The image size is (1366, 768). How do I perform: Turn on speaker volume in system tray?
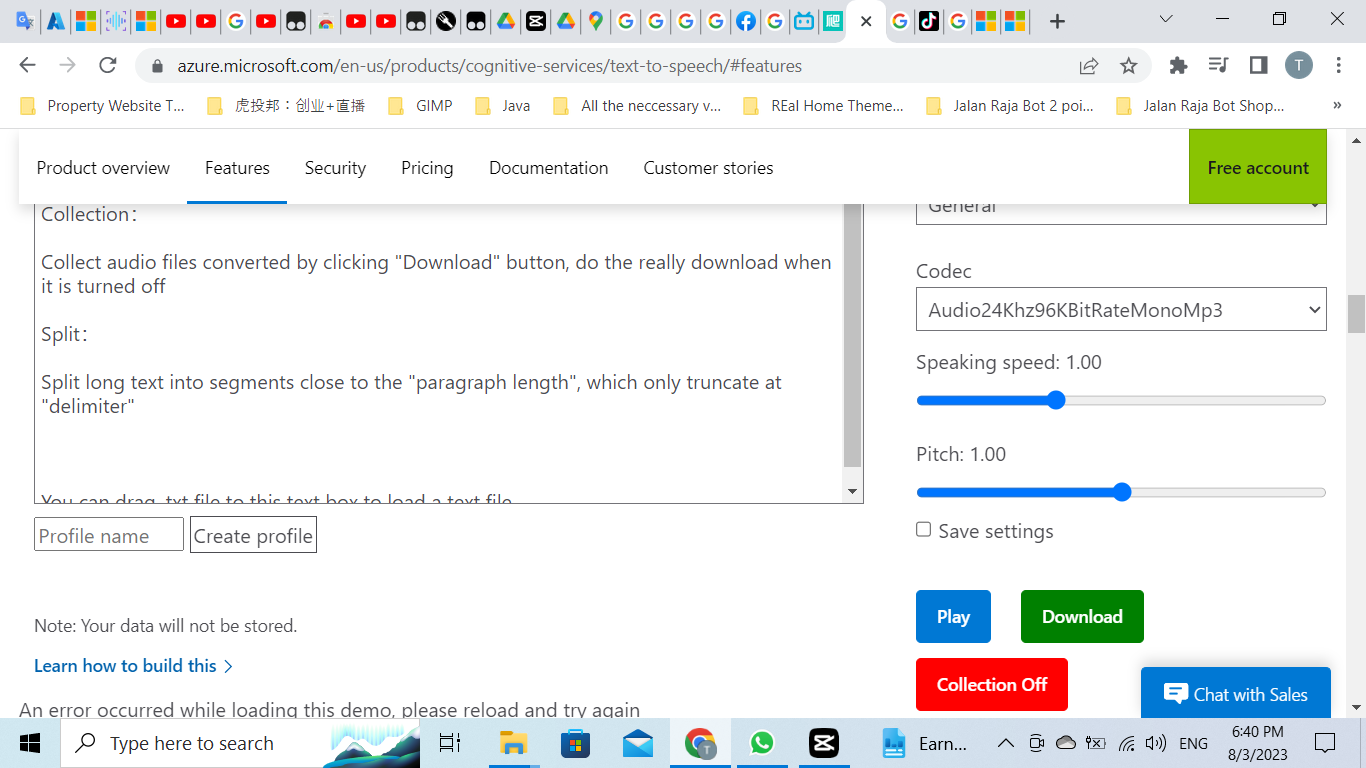pos(1156,743)
